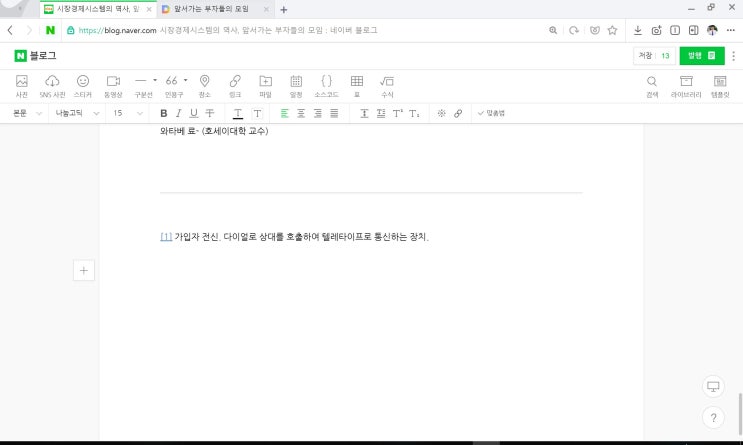Insert a link card with 링크 icon

(x=235, y=86)
